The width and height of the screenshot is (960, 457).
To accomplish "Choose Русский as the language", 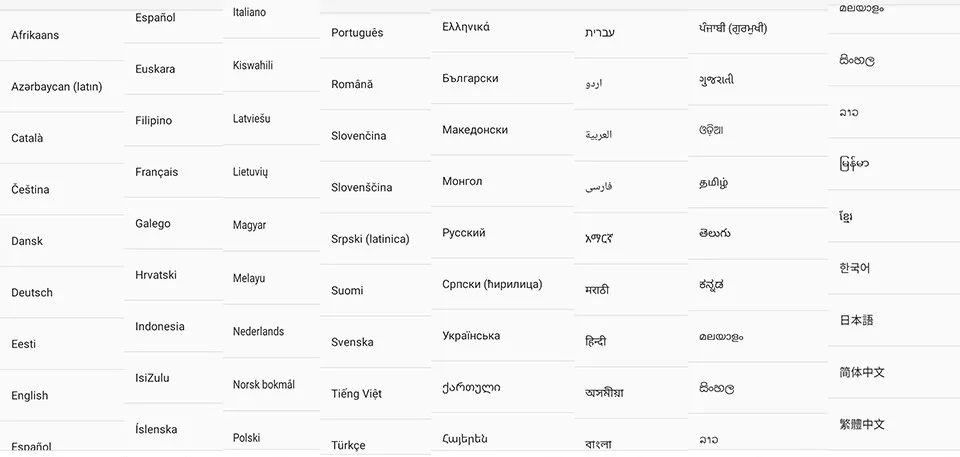I will (503, 233).
